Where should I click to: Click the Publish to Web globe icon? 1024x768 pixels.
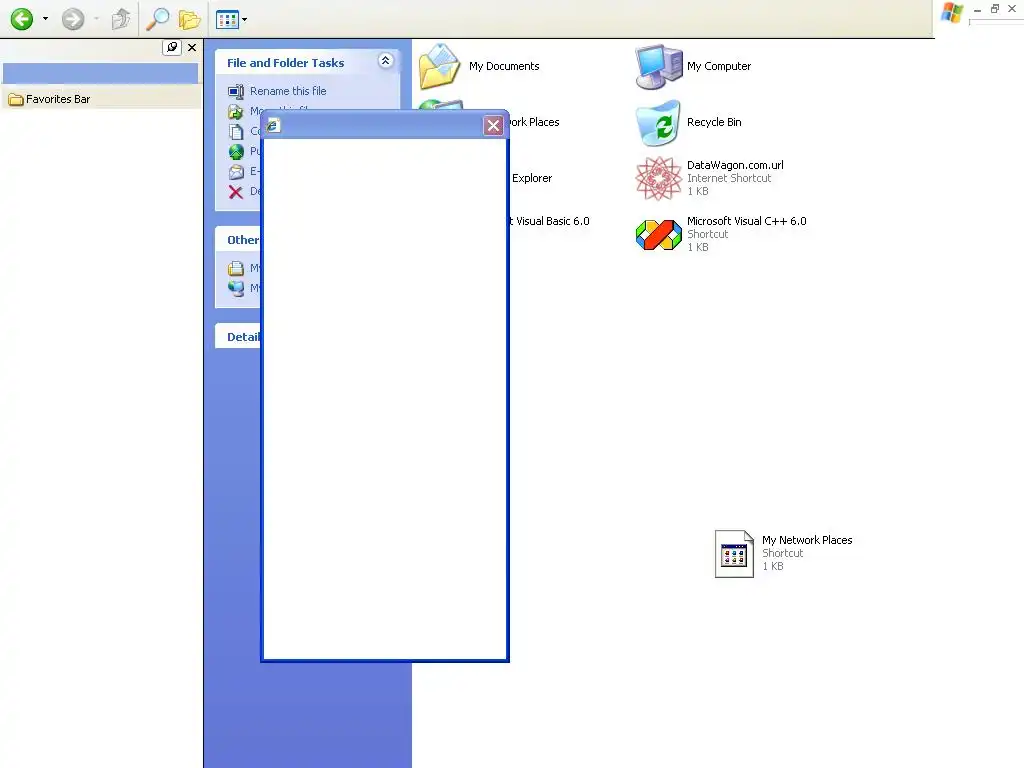(x=236, y=152)
